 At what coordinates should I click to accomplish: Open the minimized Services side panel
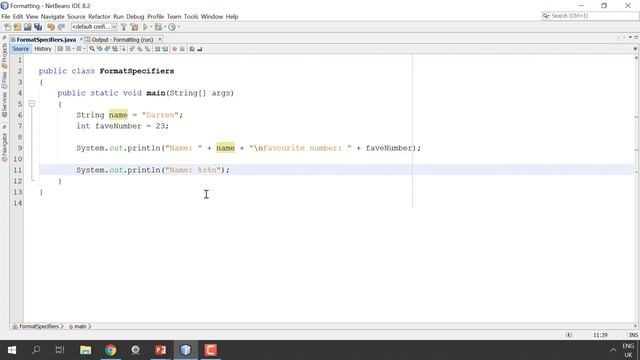[x=4, y=104]
